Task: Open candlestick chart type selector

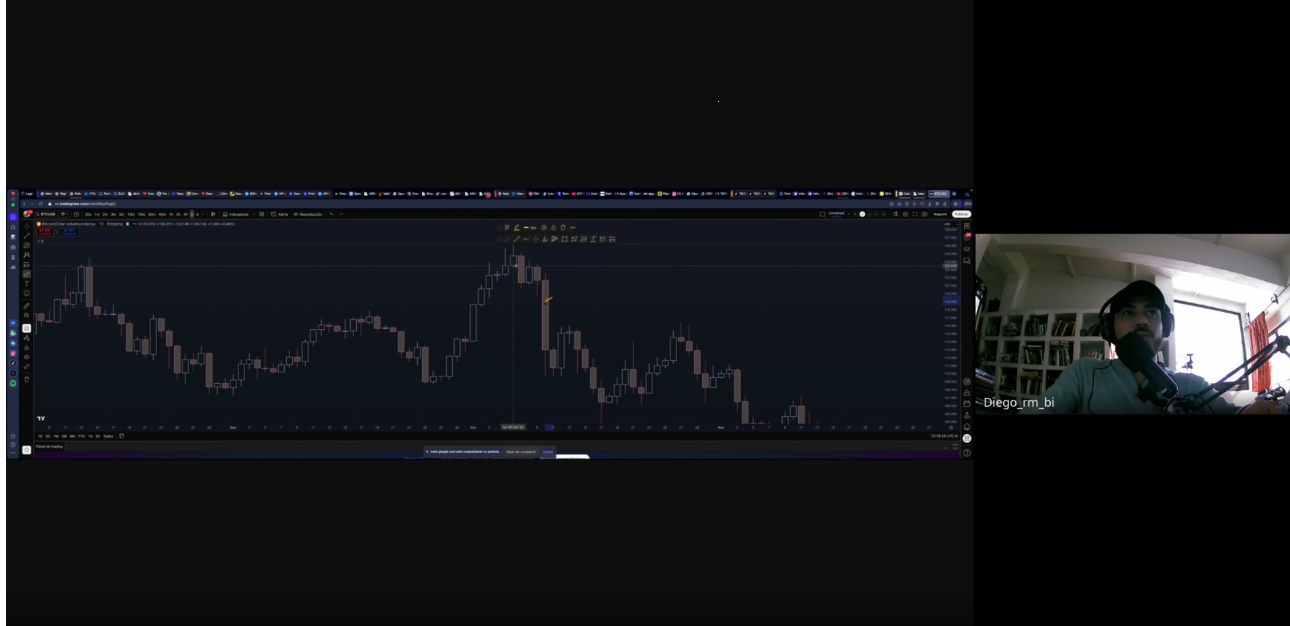Action: click(213, 214)
